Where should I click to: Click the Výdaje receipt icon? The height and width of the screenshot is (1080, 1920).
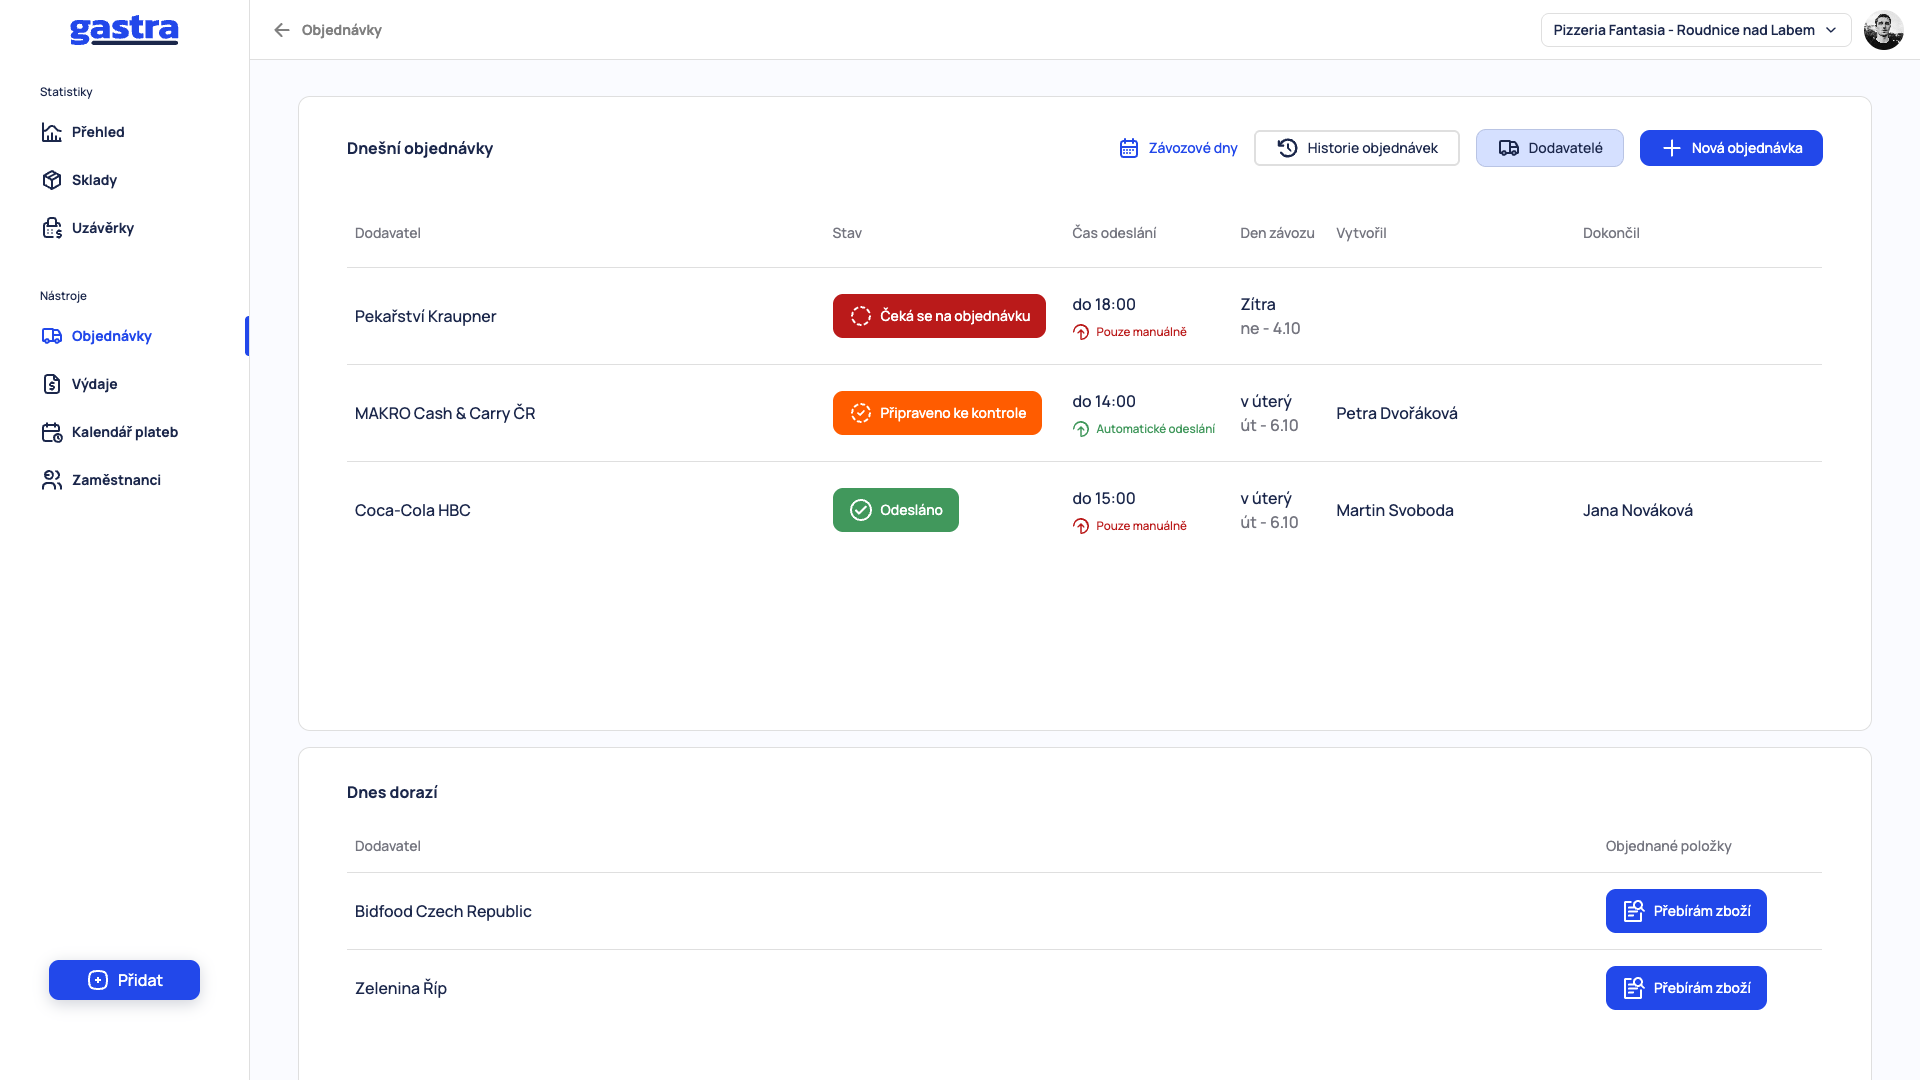52,384
